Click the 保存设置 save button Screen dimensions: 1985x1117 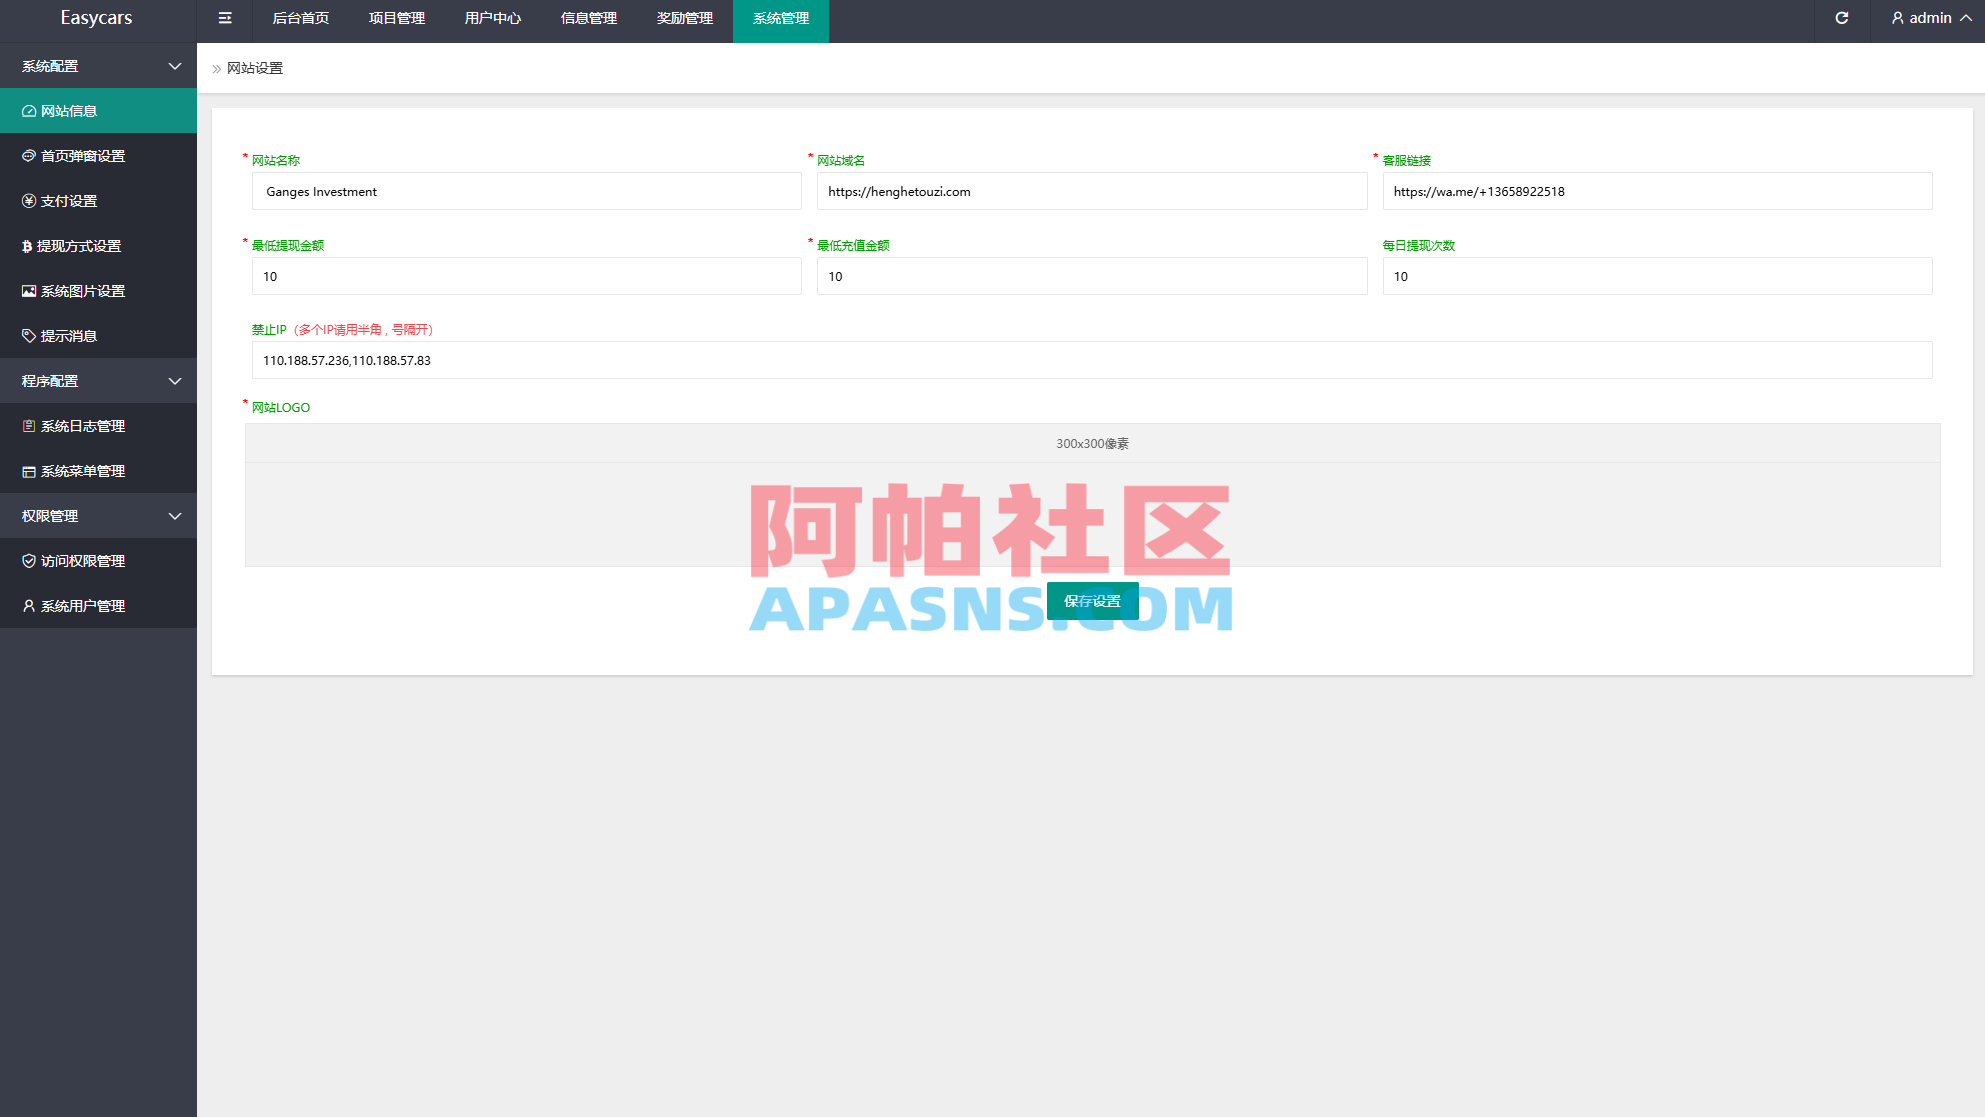1092,600
